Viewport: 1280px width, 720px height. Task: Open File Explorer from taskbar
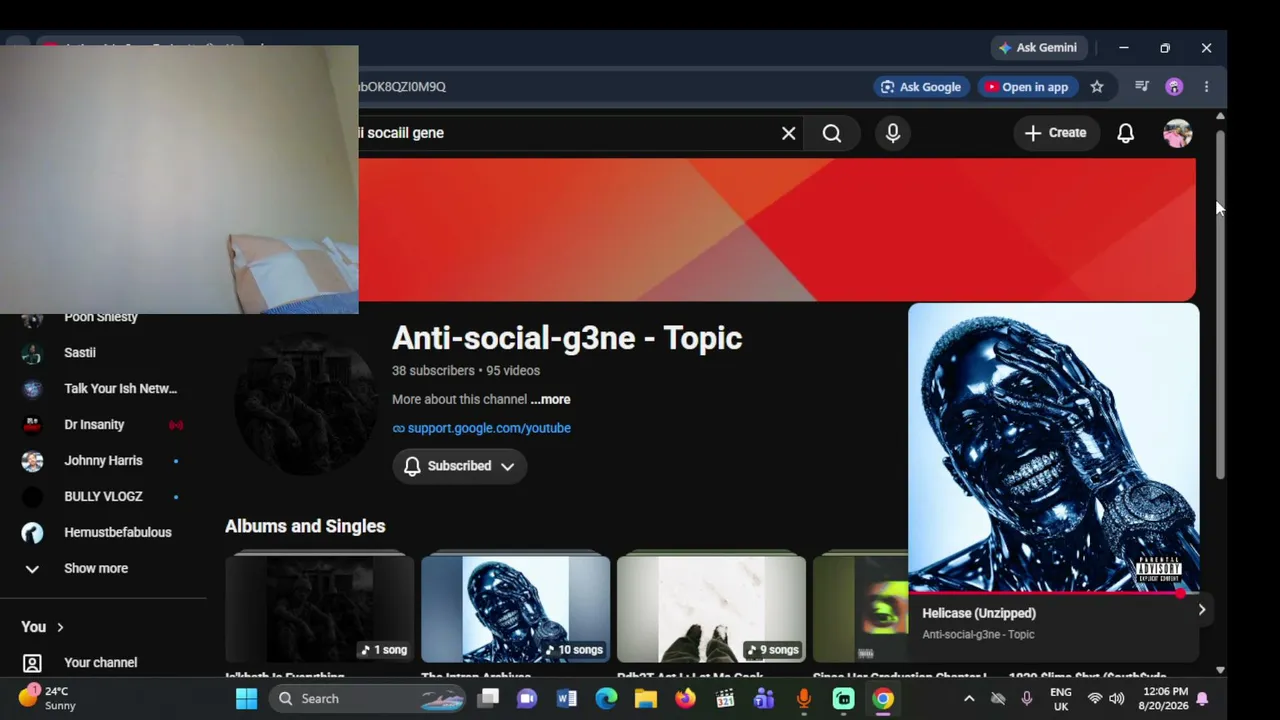point(645,699)
